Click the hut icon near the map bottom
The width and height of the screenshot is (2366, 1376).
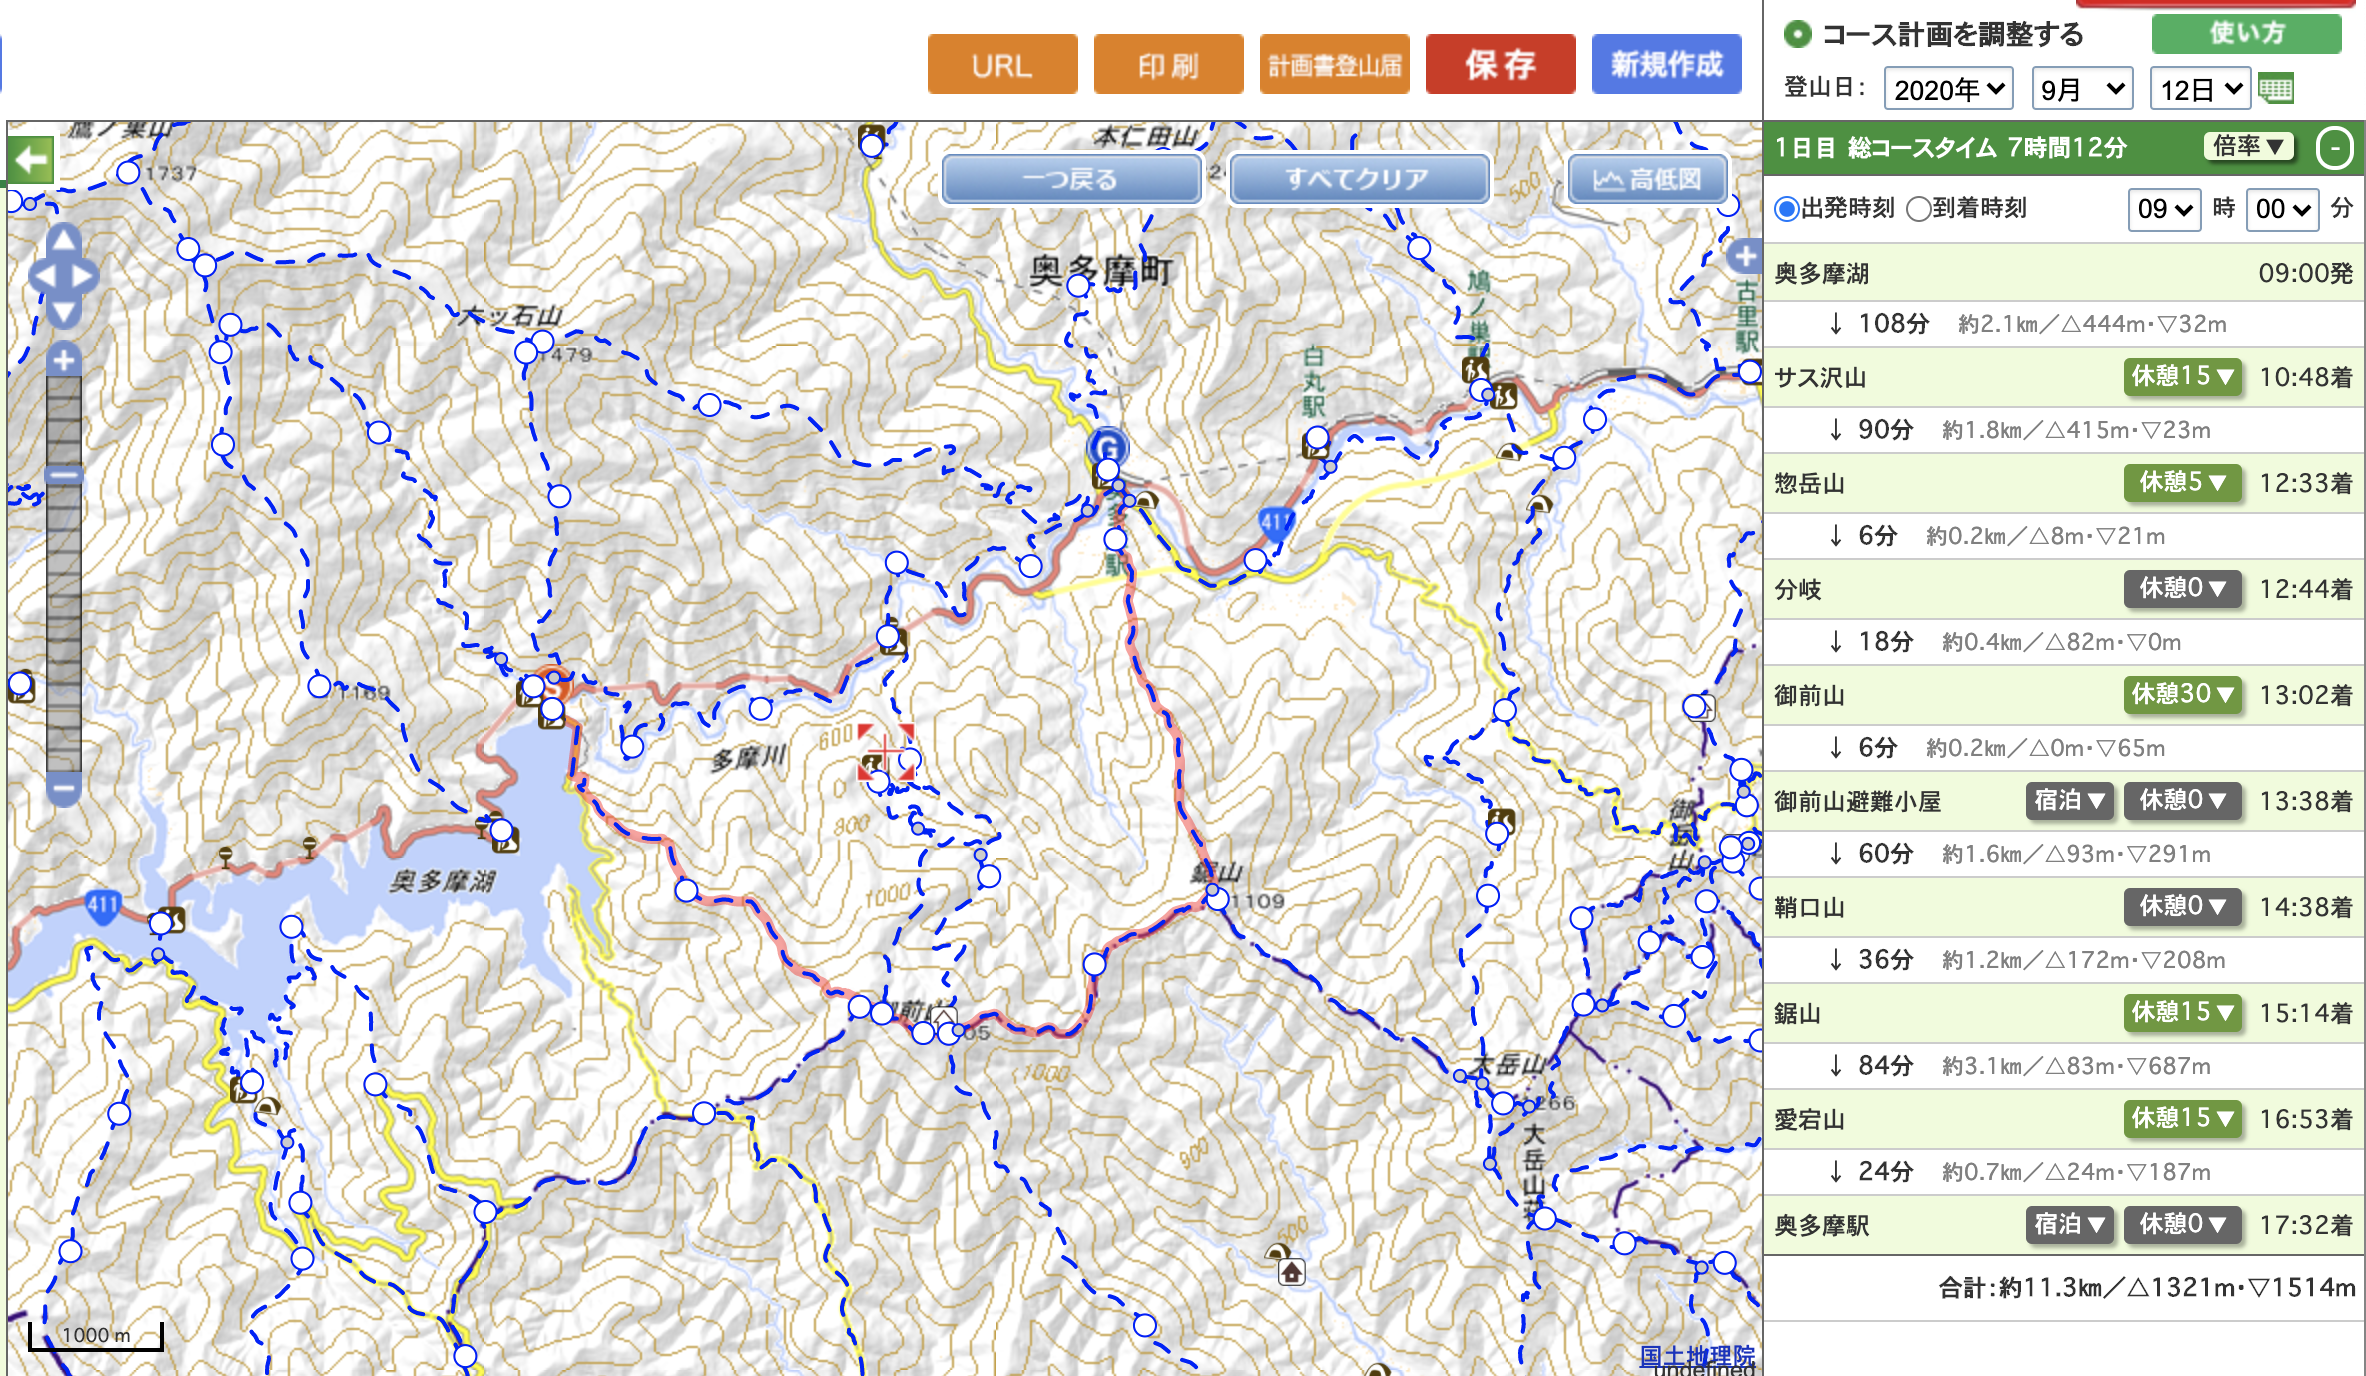[1292, 1272]
